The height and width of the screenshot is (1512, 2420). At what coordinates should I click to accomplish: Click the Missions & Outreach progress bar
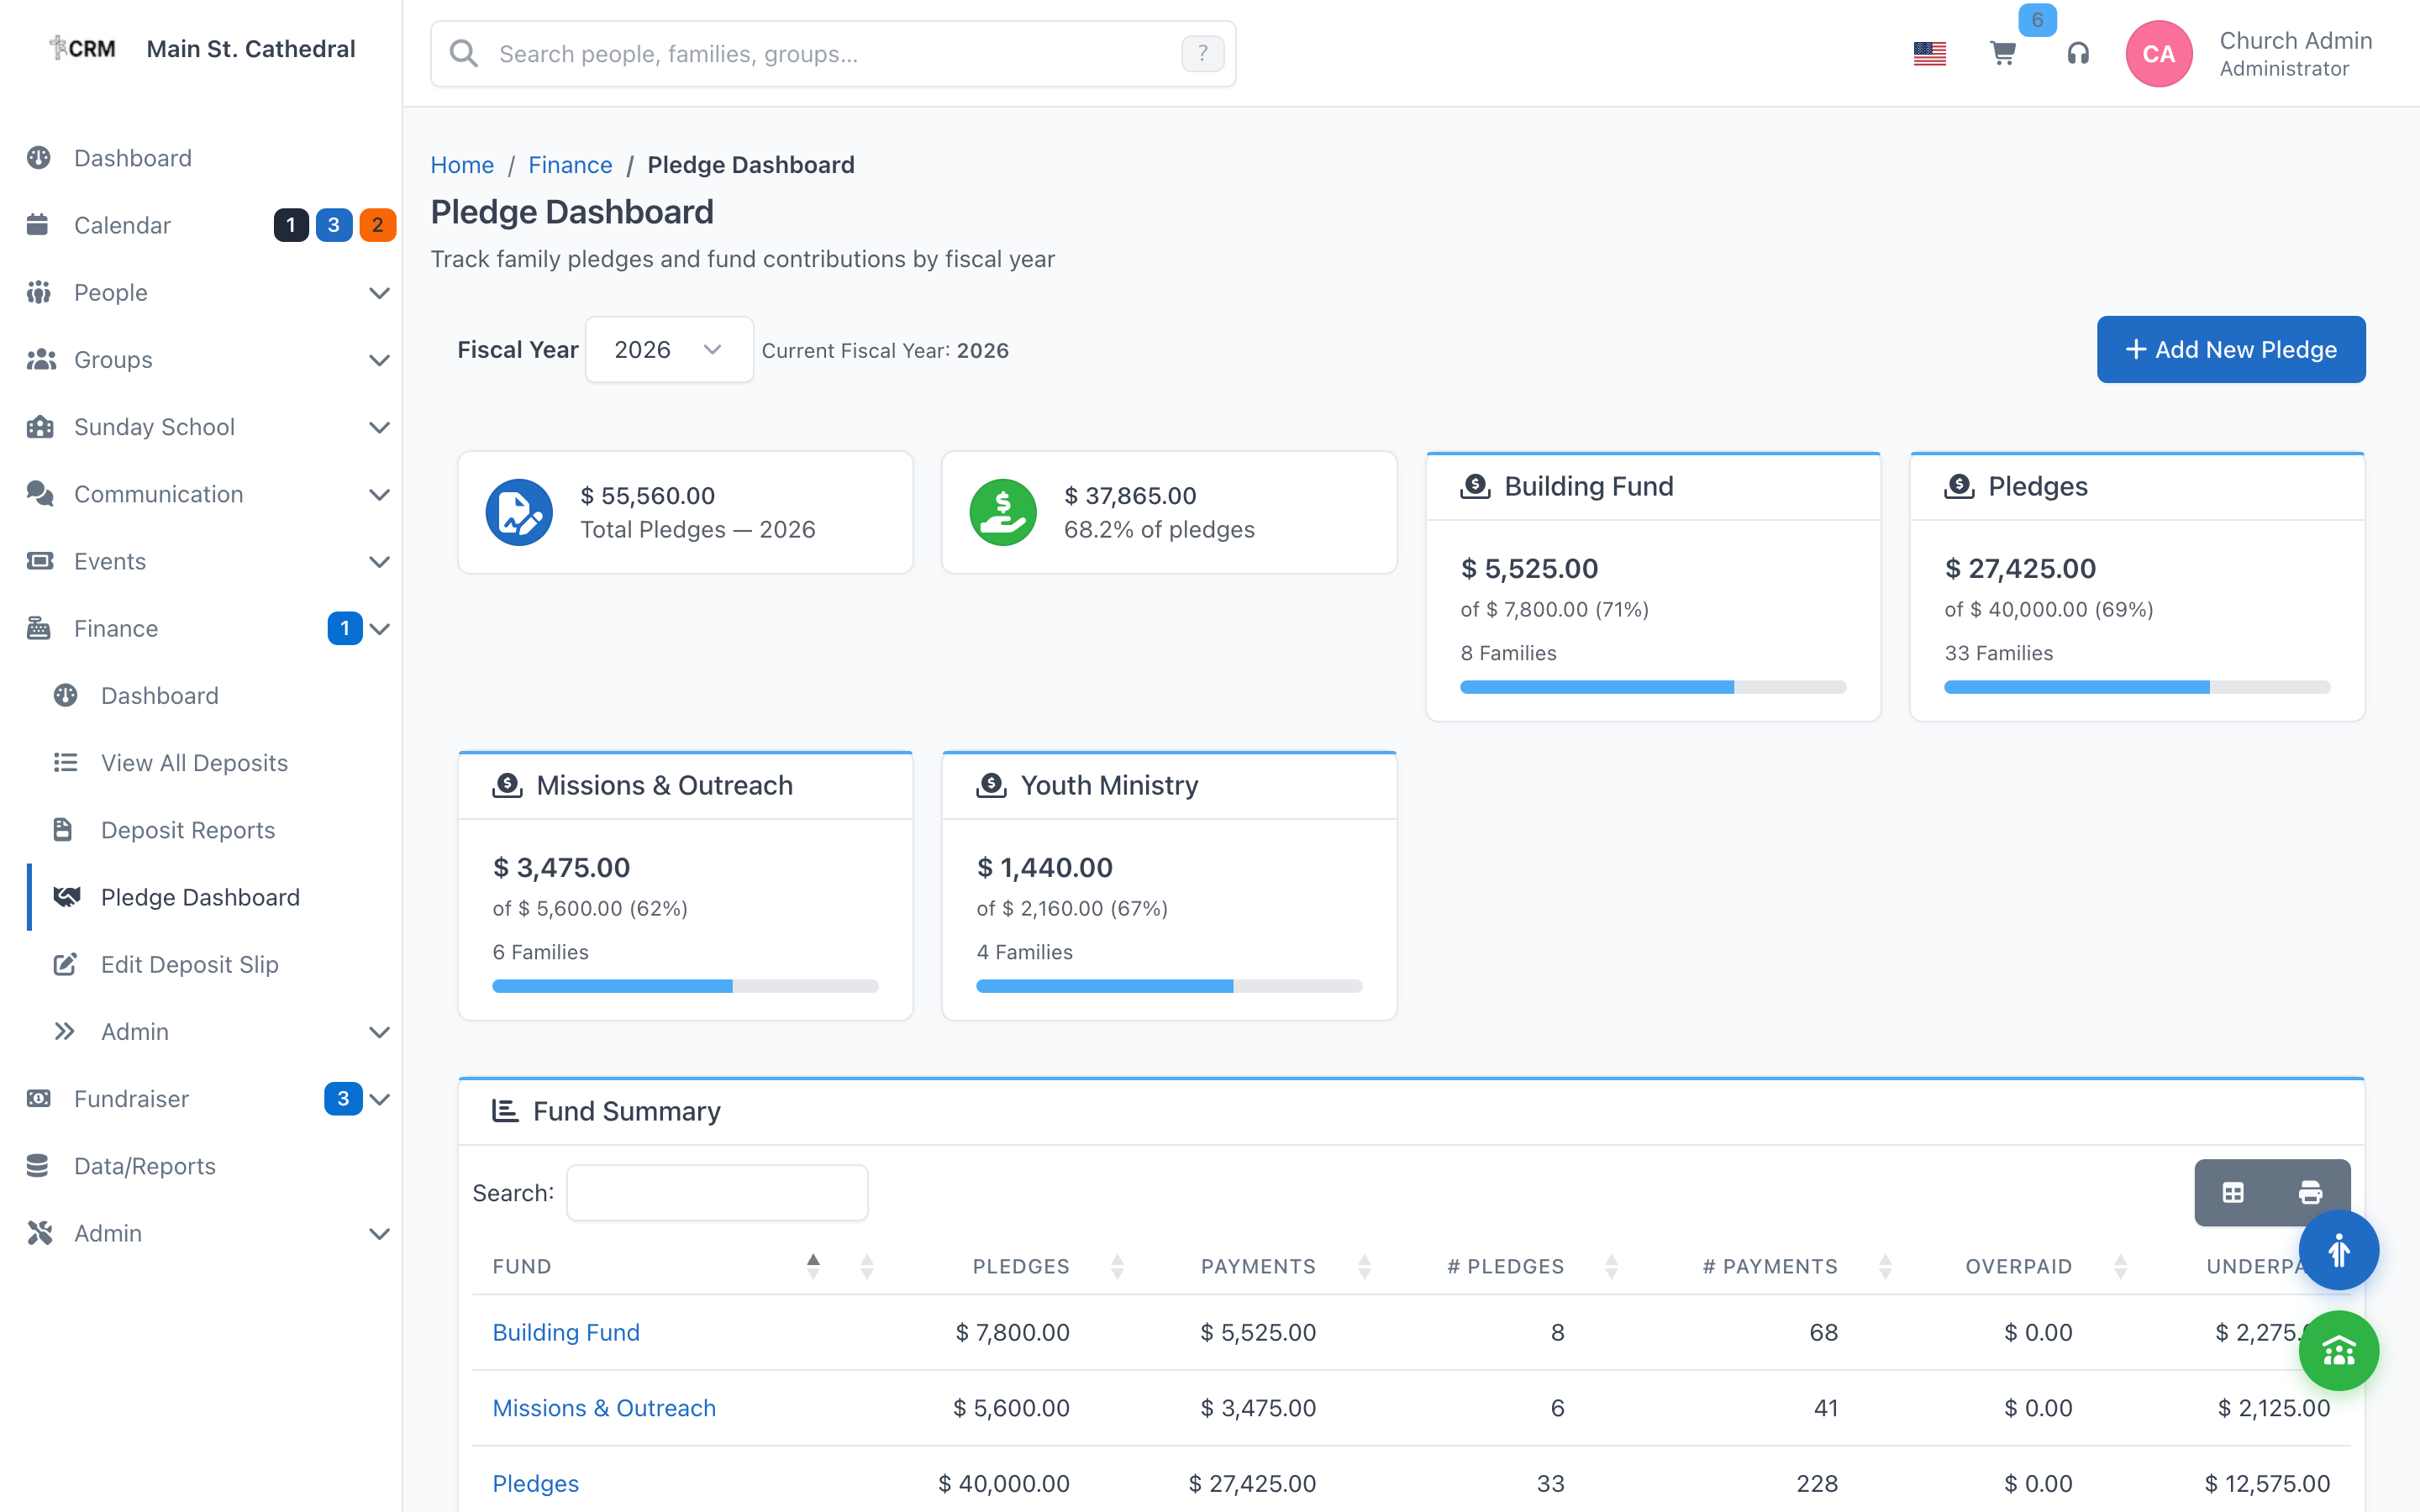point(685,986)
